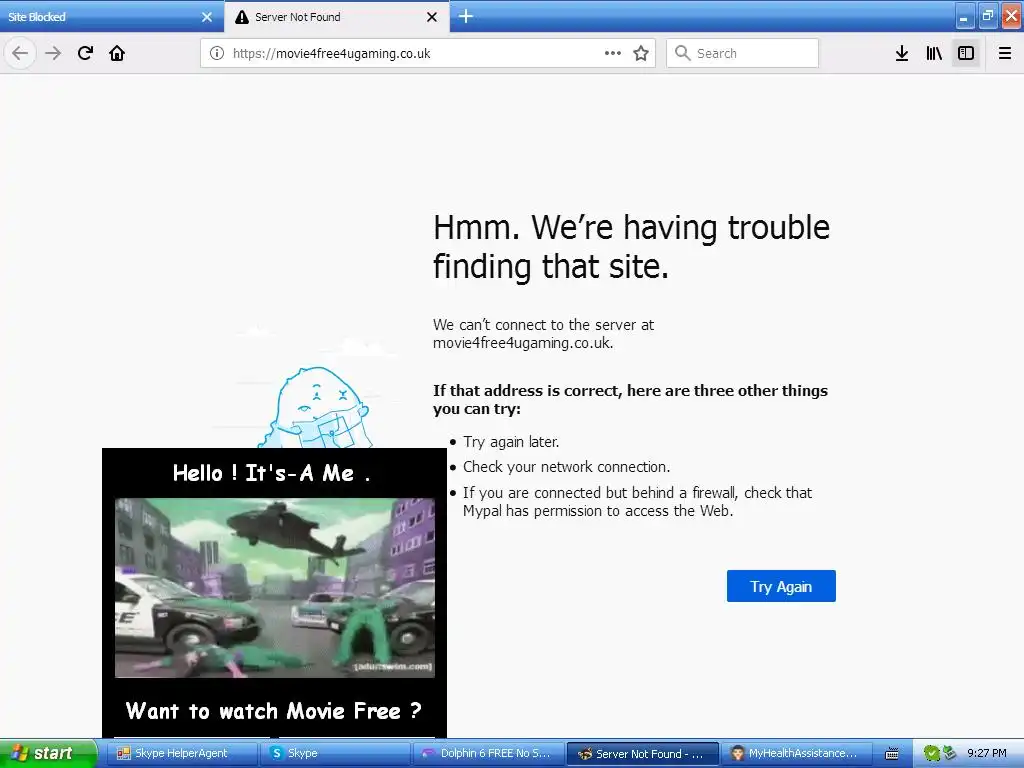This screenshot has width=1024, height=768.
Task: Click 'Check your network connection.' text
Action: click(x=566, y=467)
